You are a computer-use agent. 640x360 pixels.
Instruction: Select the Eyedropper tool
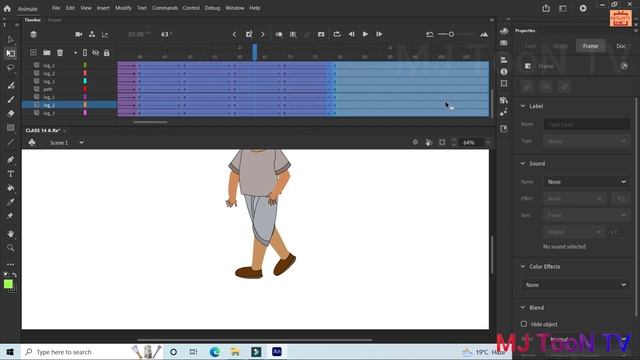tap(11, 202)
